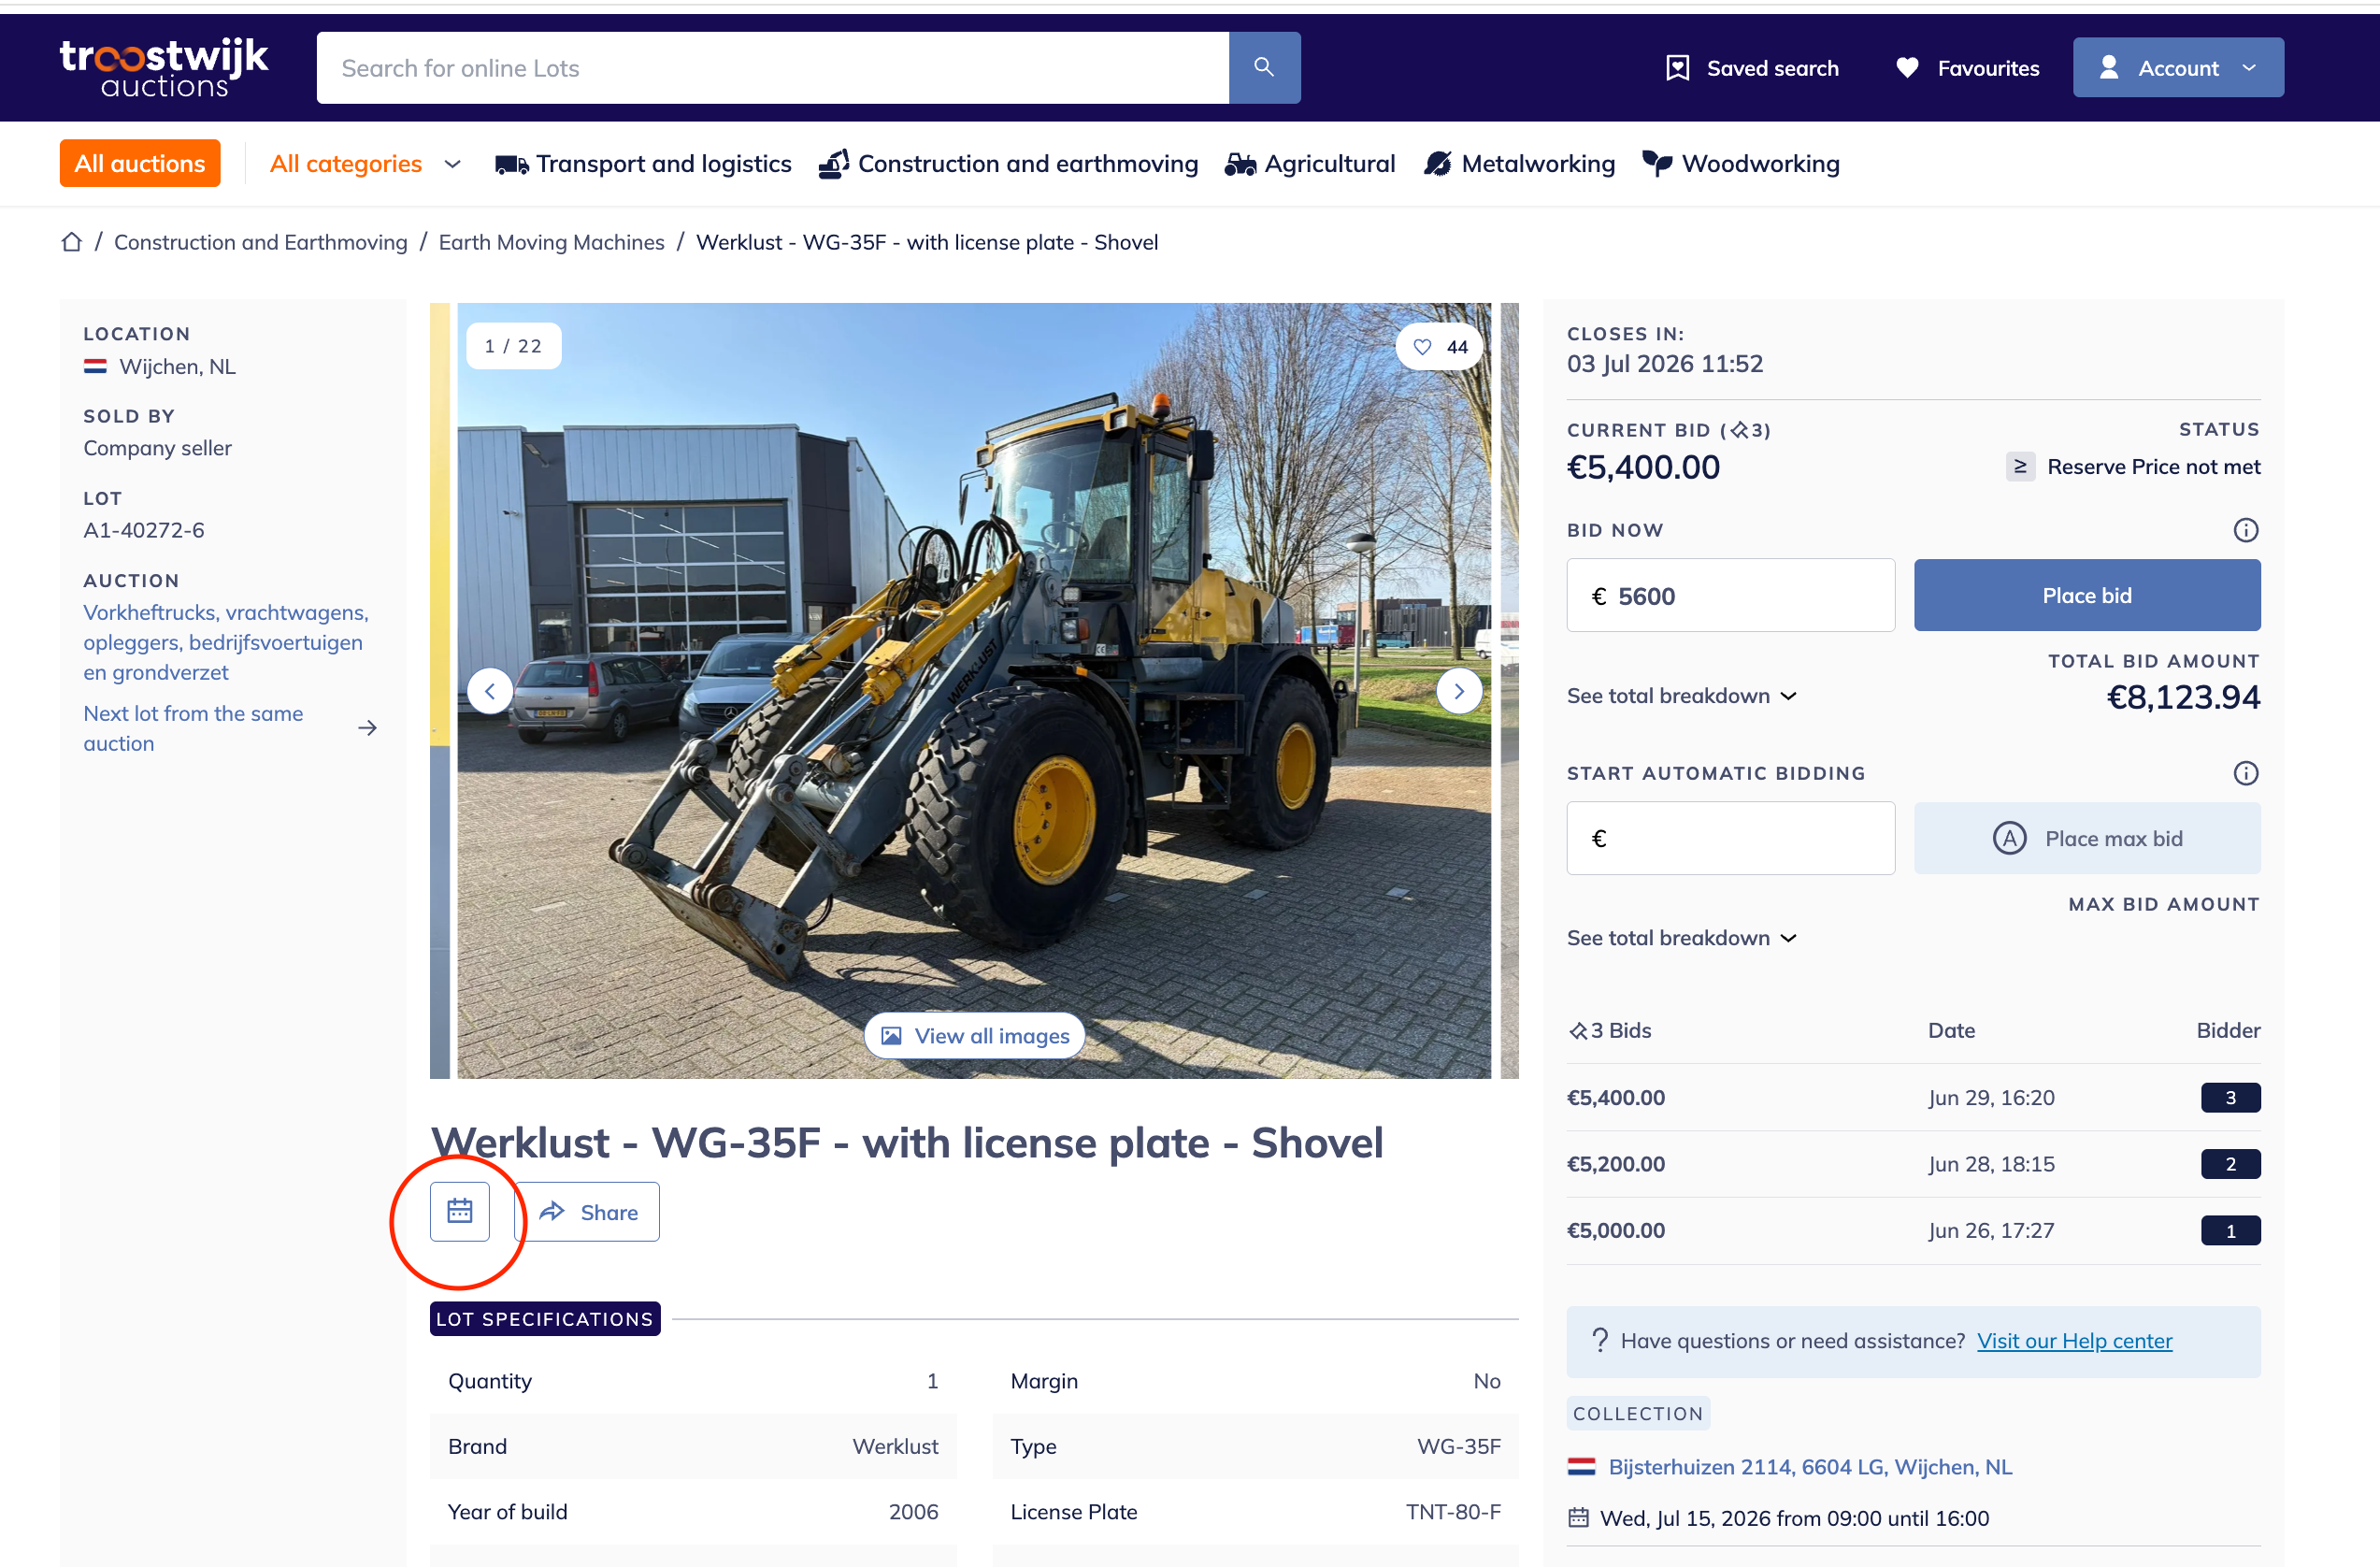Open info icon next to Start Automatic Bidding

tap(2246, 773)
